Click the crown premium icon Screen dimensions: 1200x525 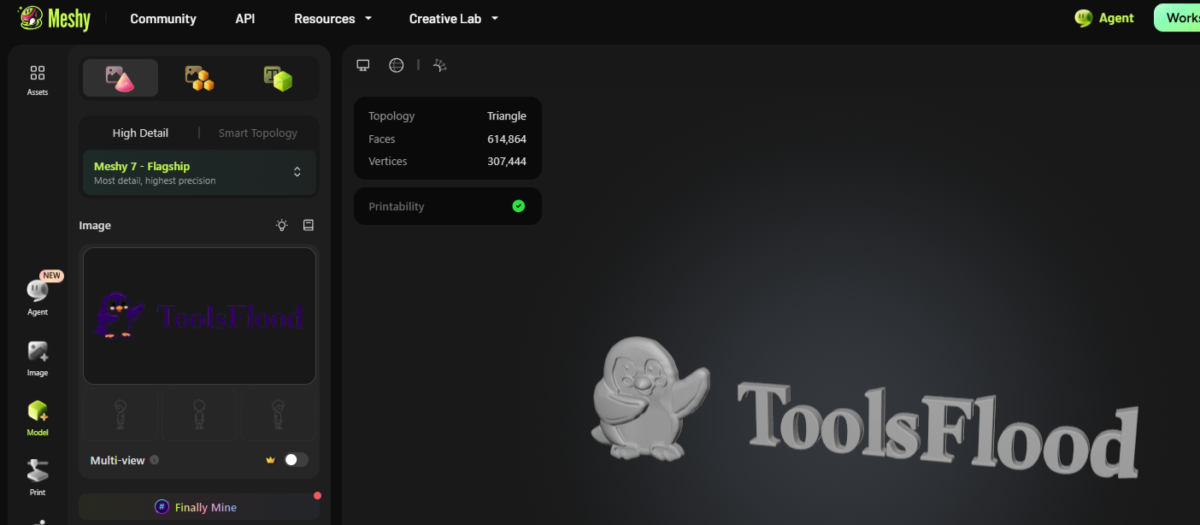pyautogui.click(x=270, y=460)
